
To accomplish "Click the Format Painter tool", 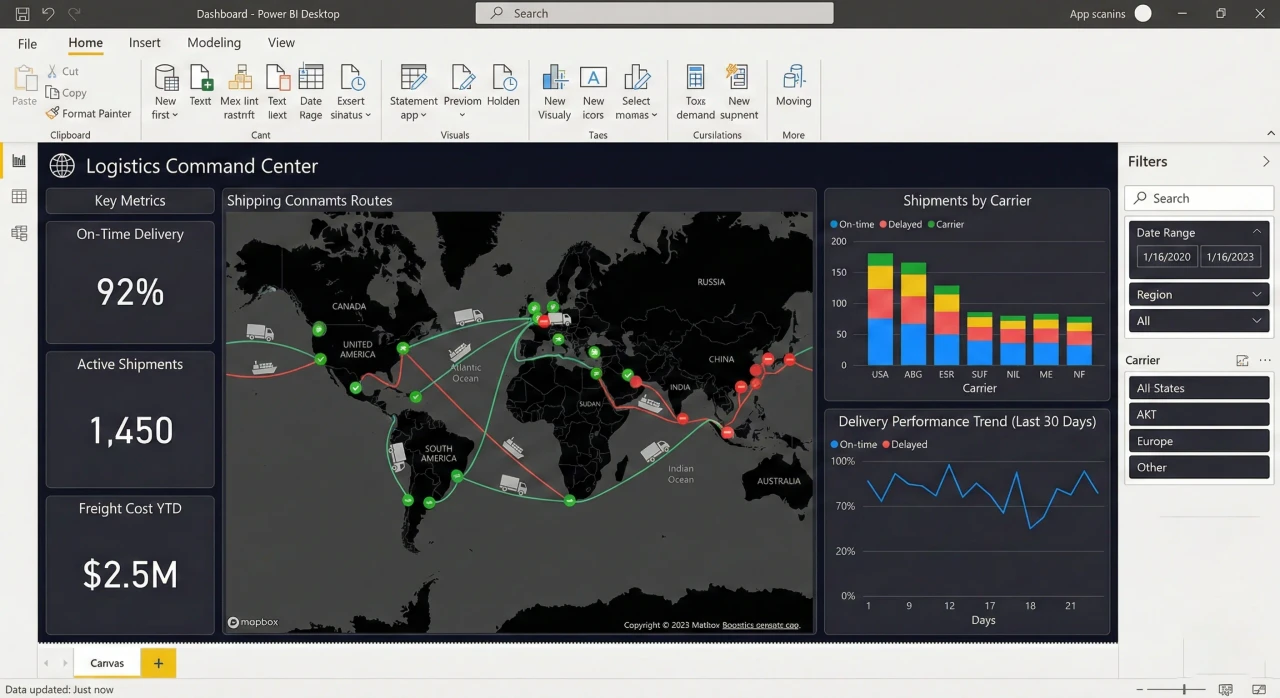I will click(x=89, y=114).
